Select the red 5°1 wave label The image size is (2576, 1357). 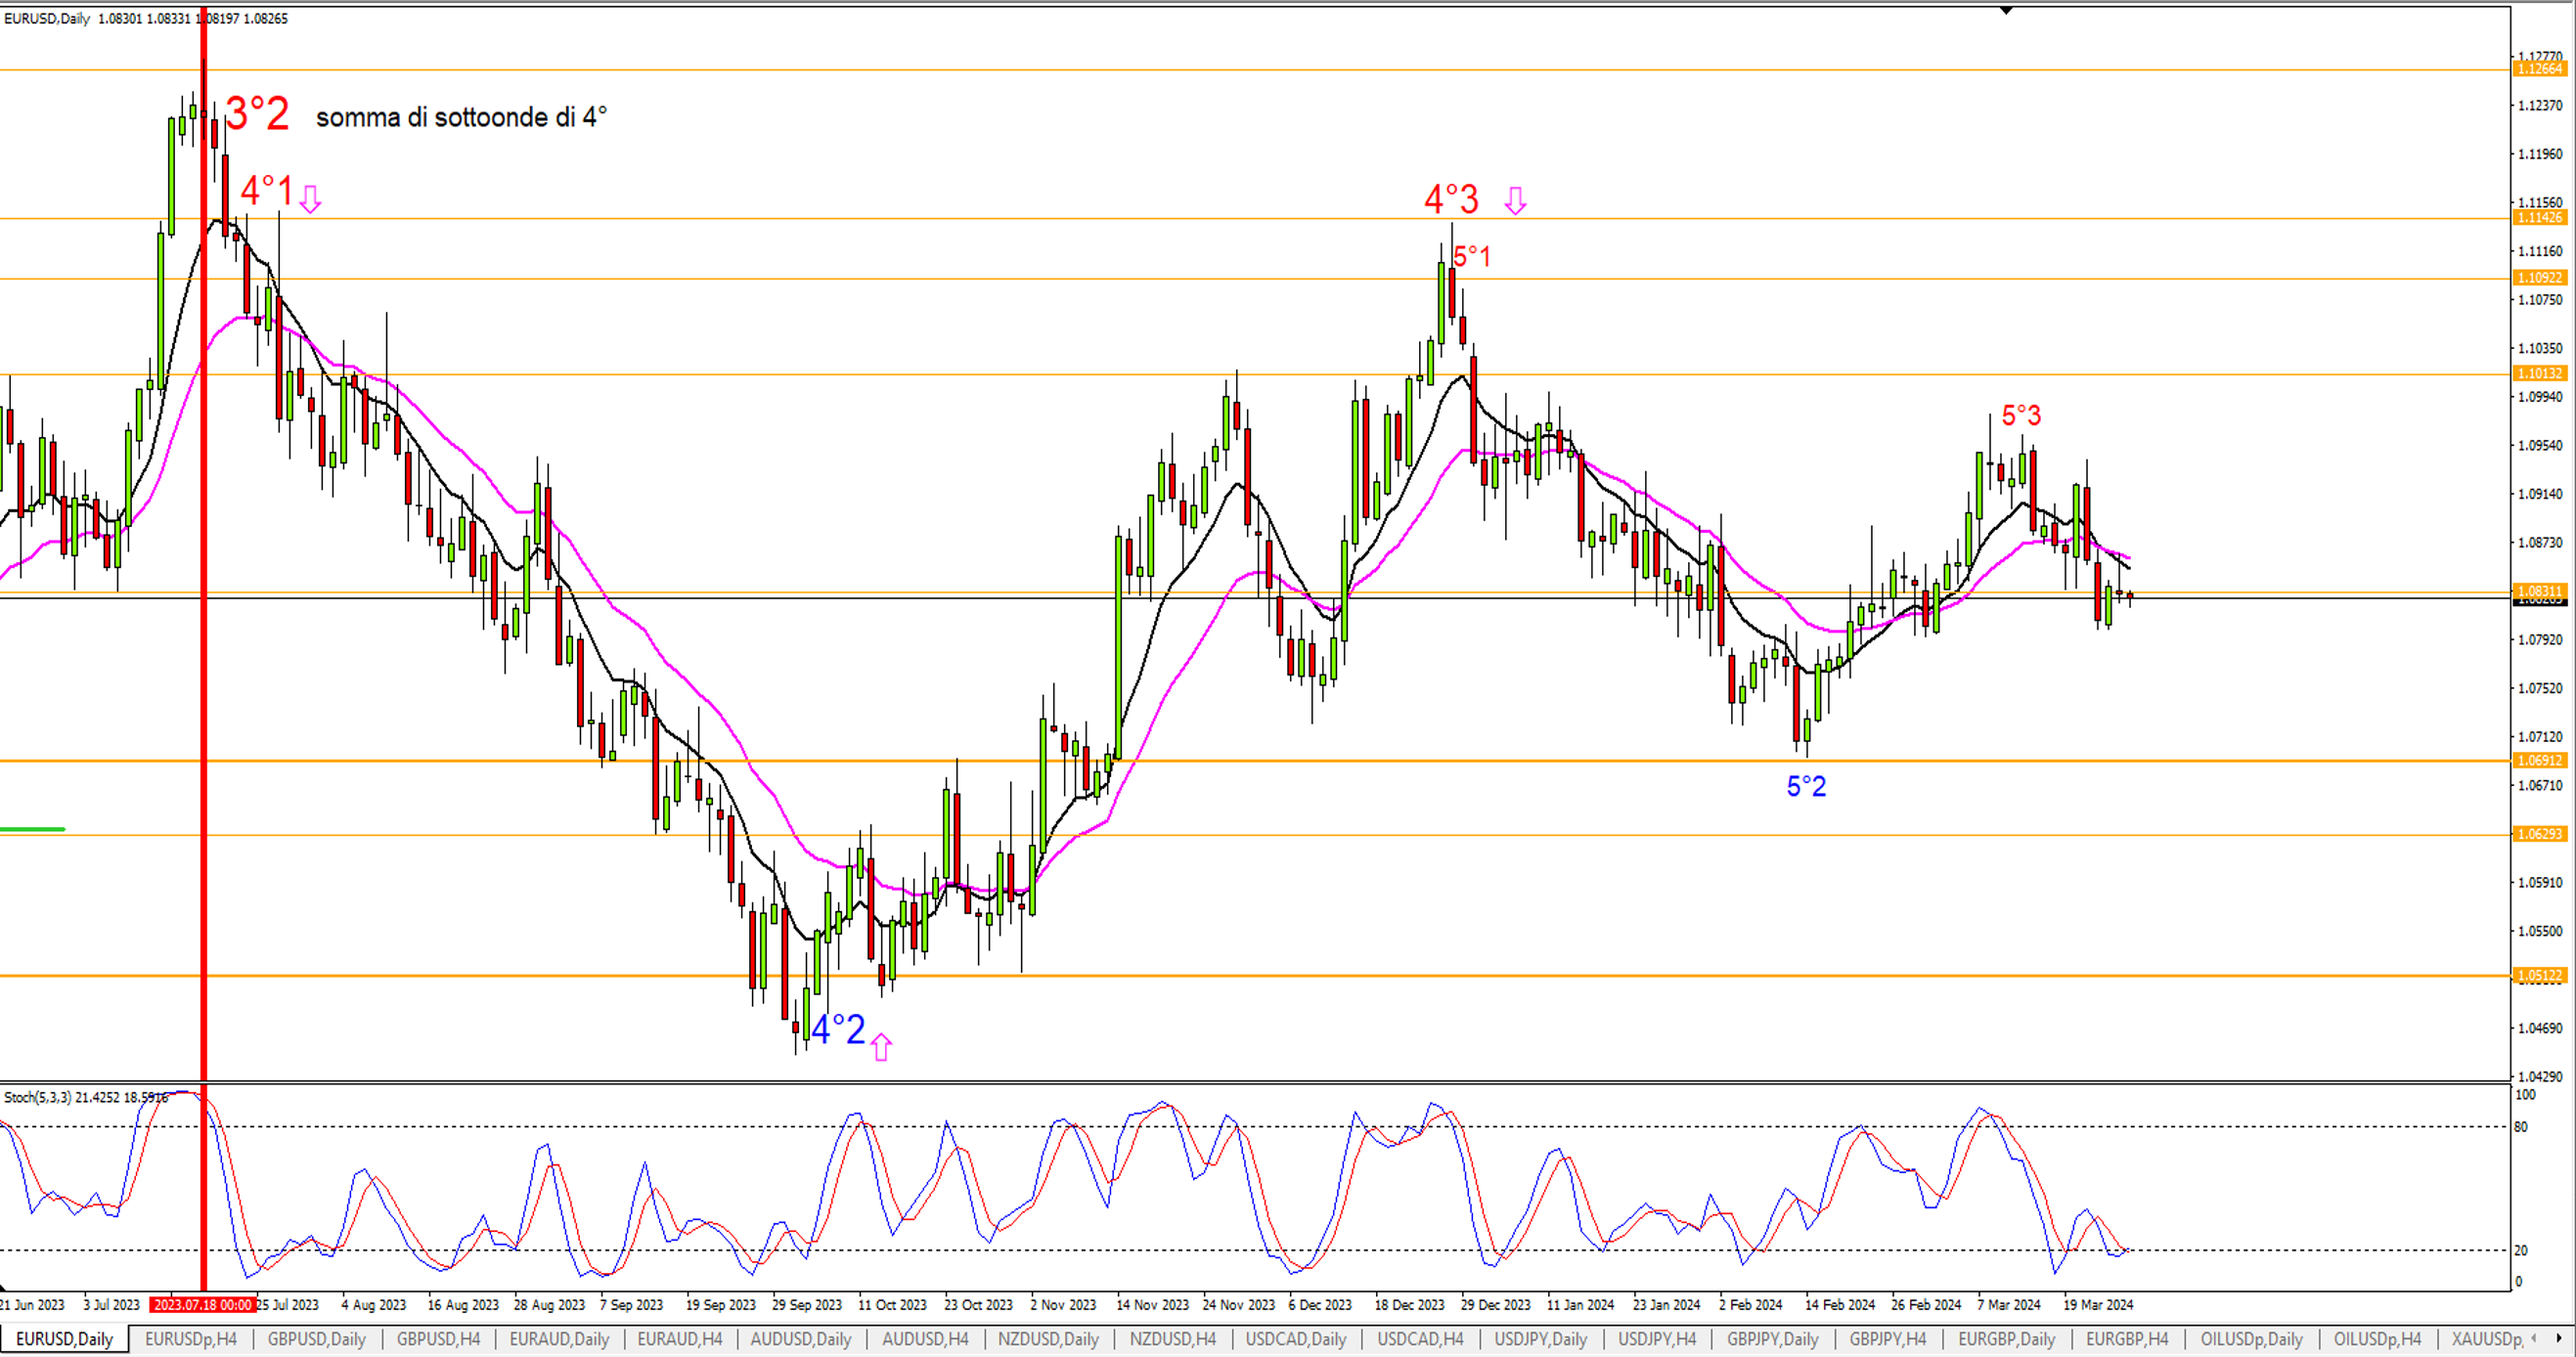[1472, 257]
